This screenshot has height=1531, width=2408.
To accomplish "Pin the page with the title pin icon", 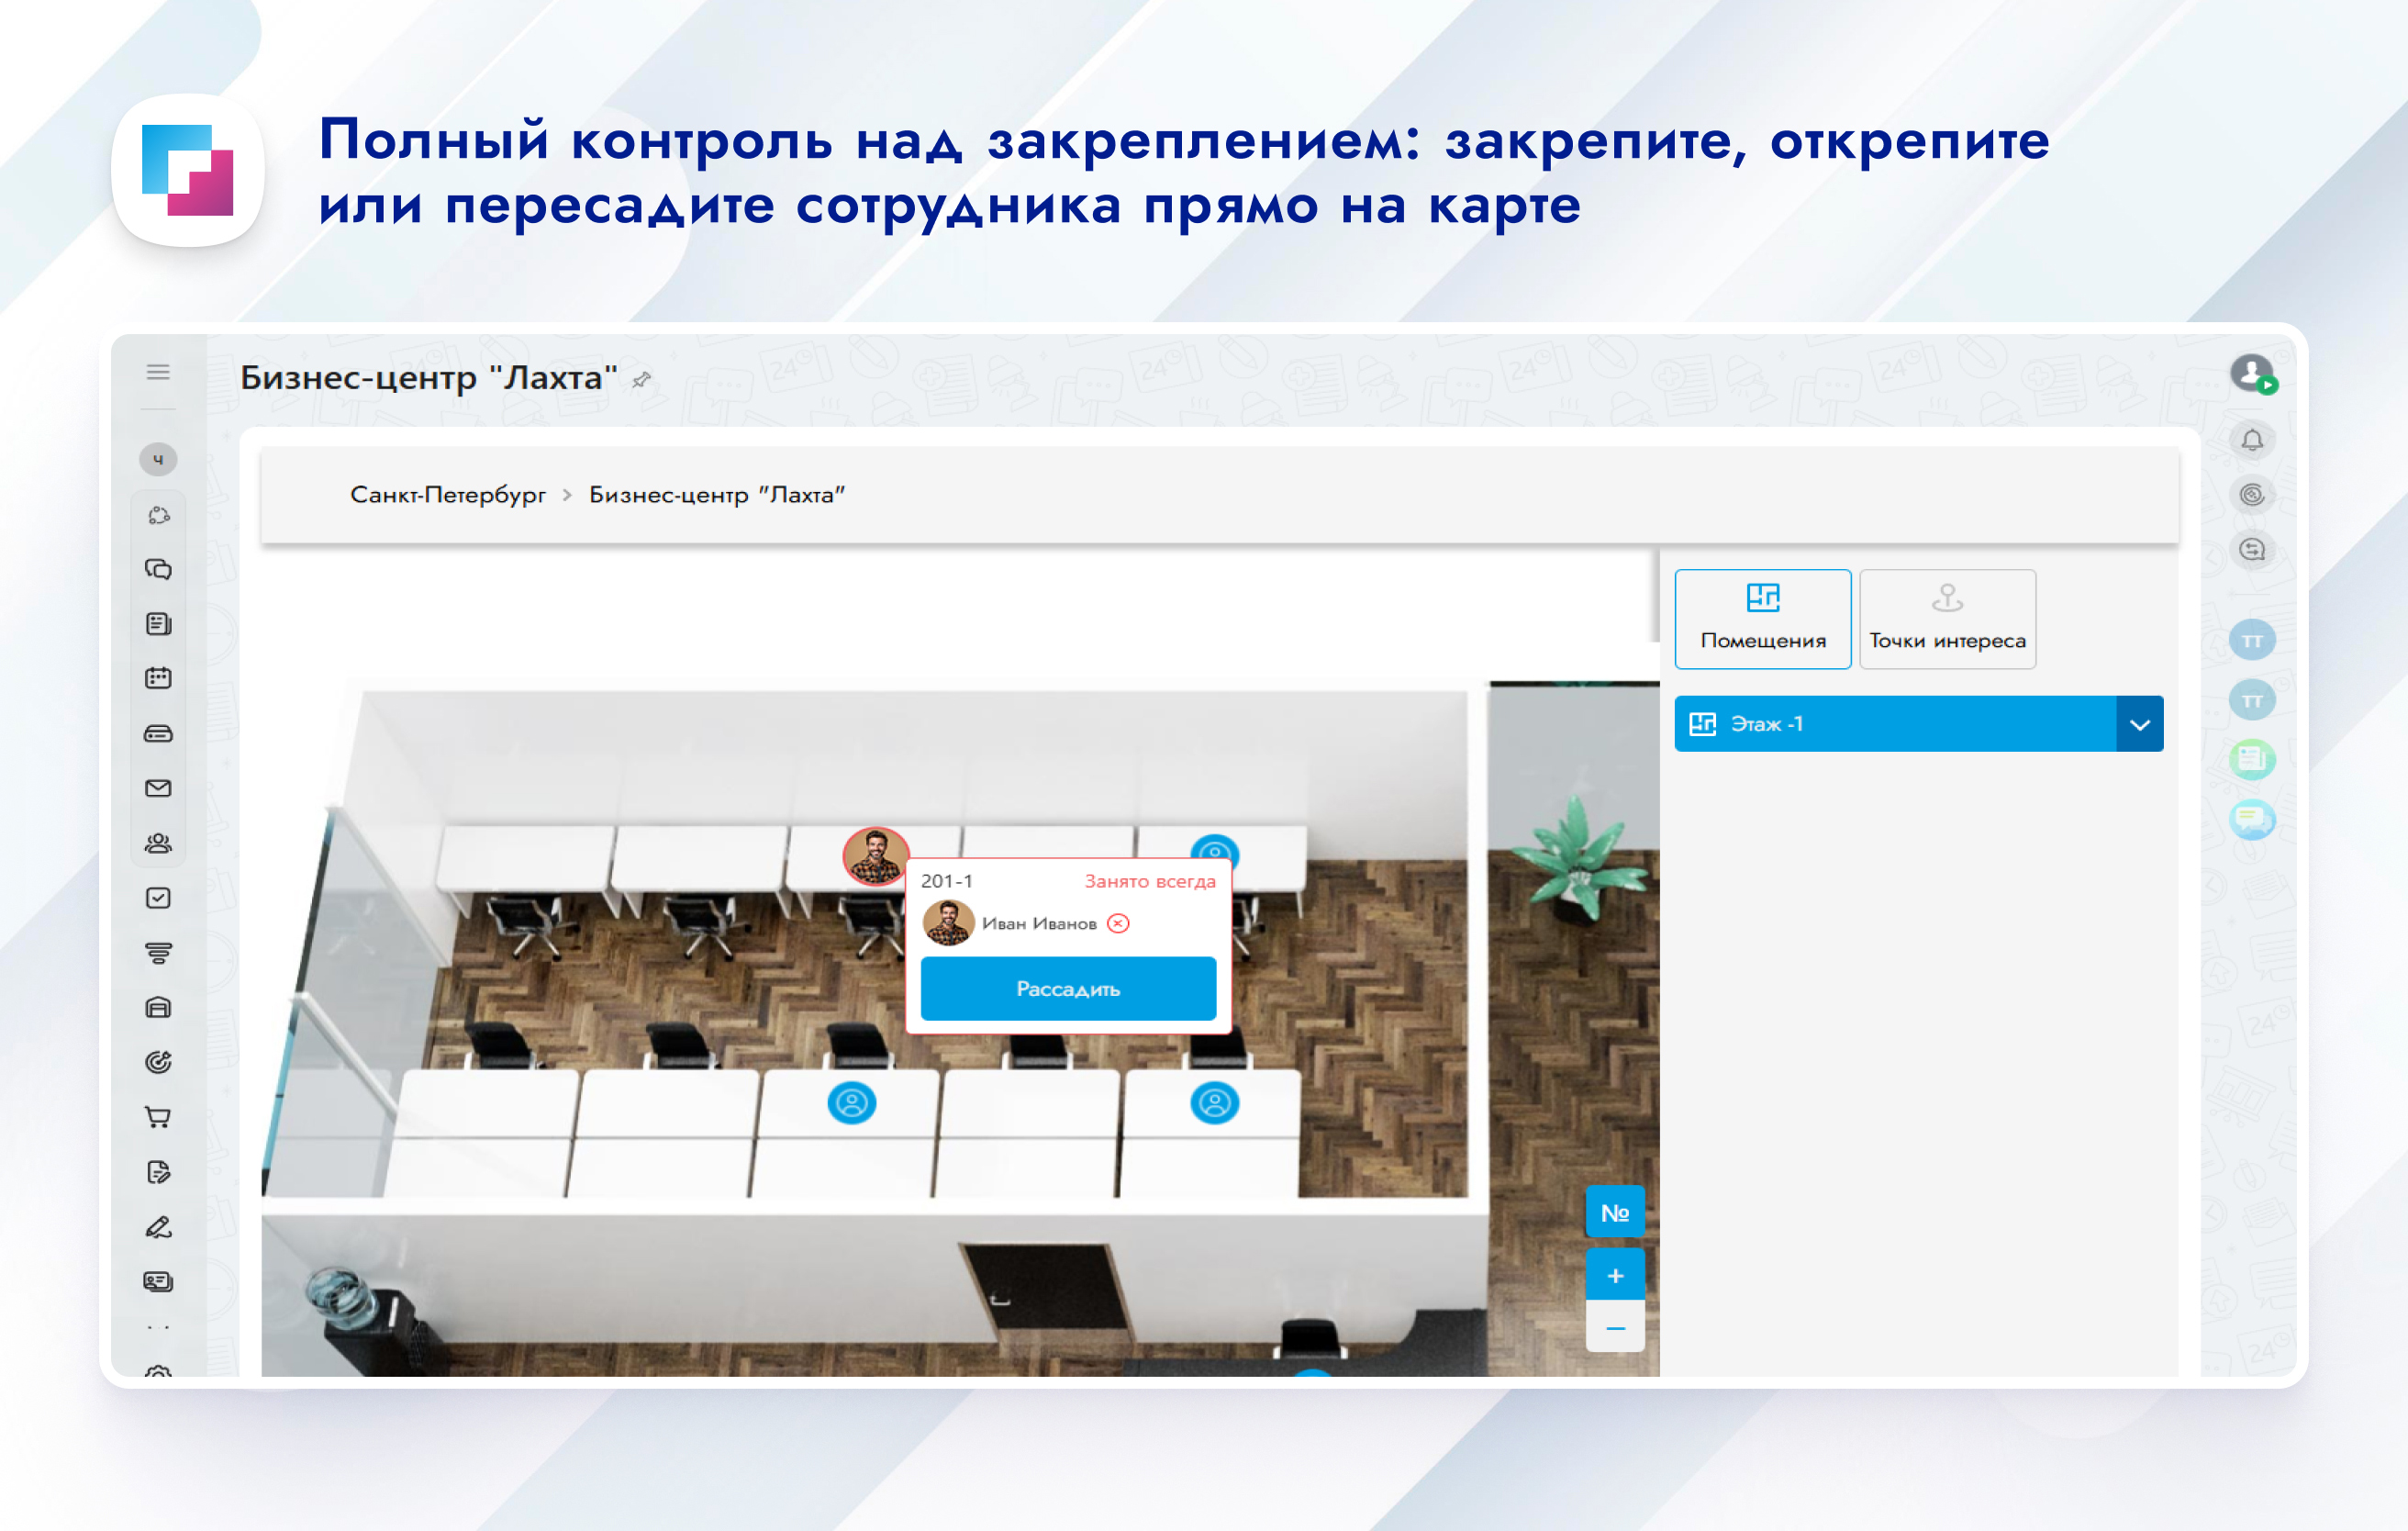I will (x=641, y=380).
